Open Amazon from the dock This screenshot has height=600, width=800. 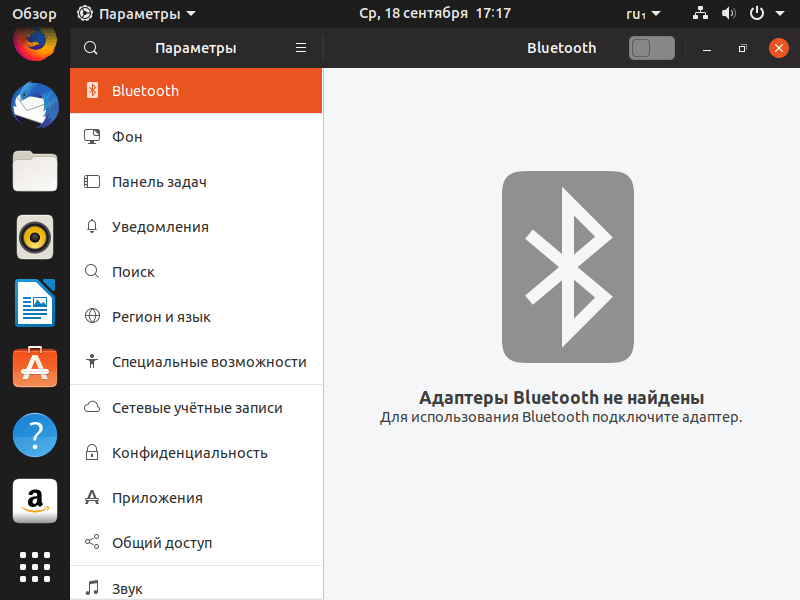click(35, 501)
